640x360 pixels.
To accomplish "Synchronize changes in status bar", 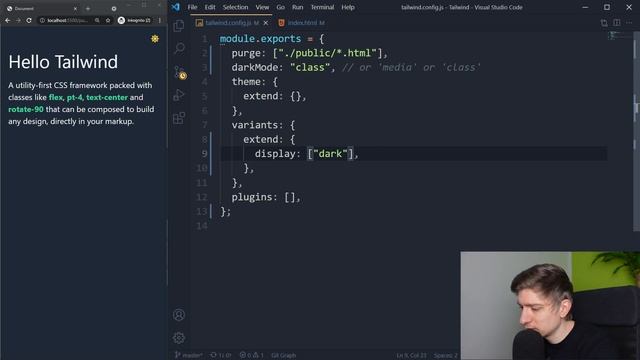I will [x=220, y=355].
